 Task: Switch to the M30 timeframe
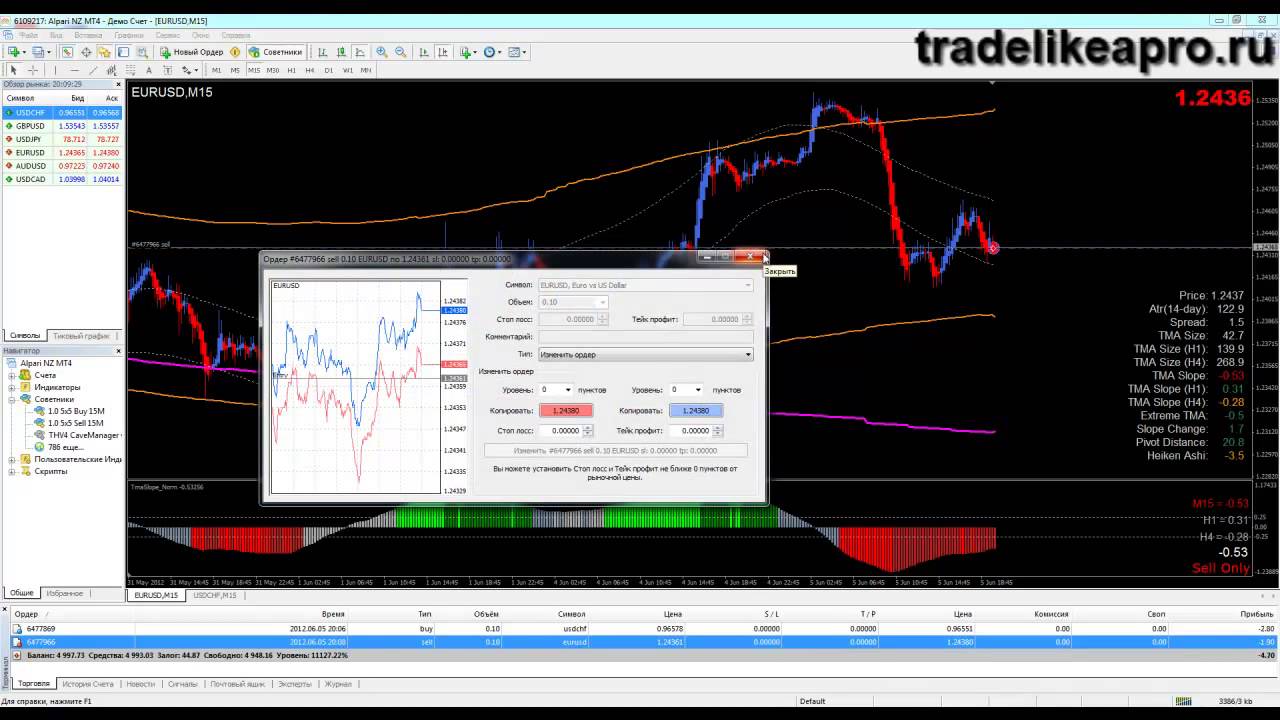click(x=273, y=70)
